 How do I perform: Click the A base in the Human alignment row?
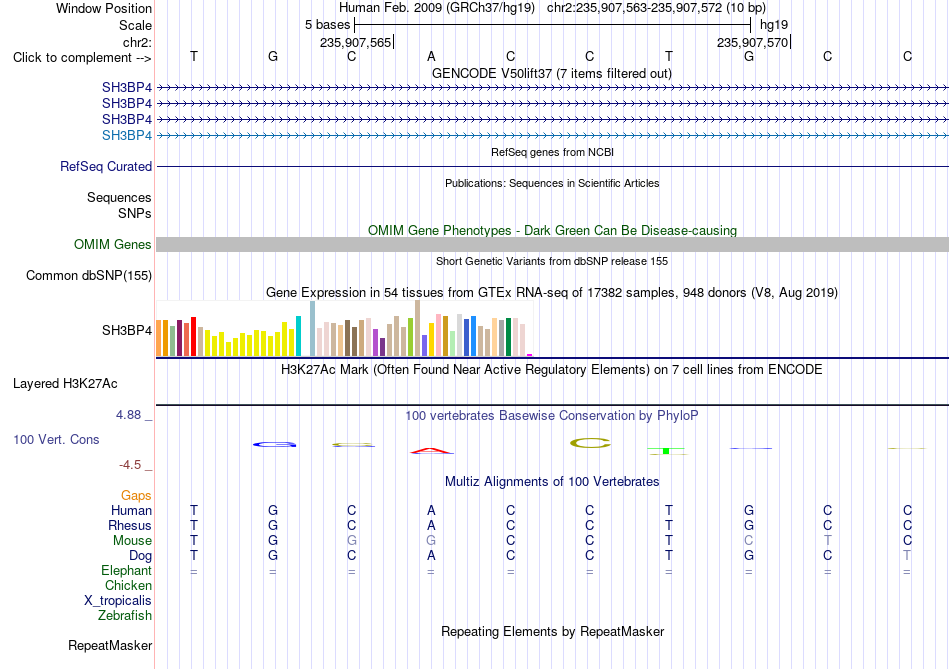431,511
